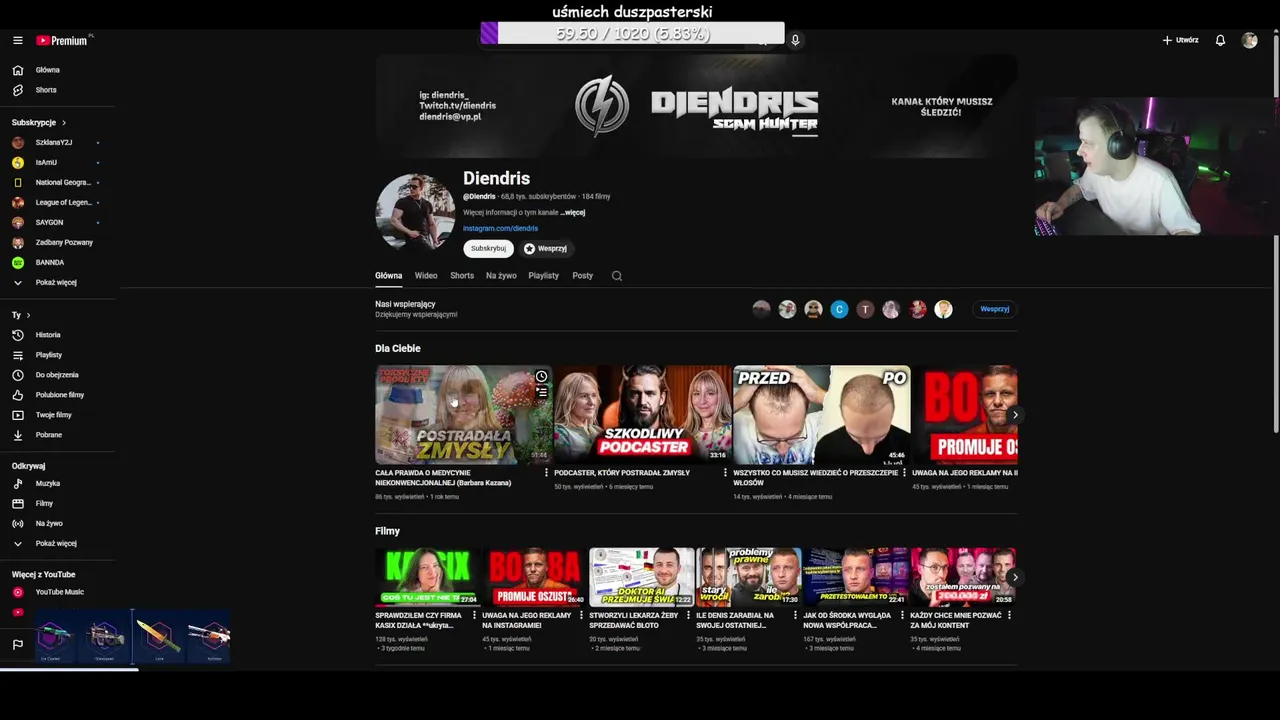Click Watch Later clock on first thumbnail
The height and width of the screenshot is (720, 1280).
pyautogui.click(x=541, y=376)
